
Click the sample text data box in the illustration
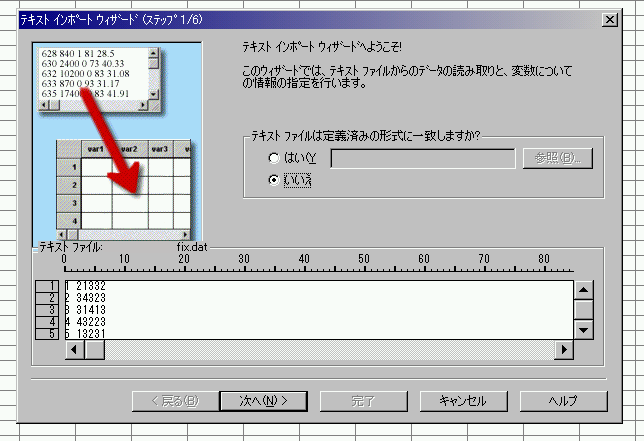(90, 73)
